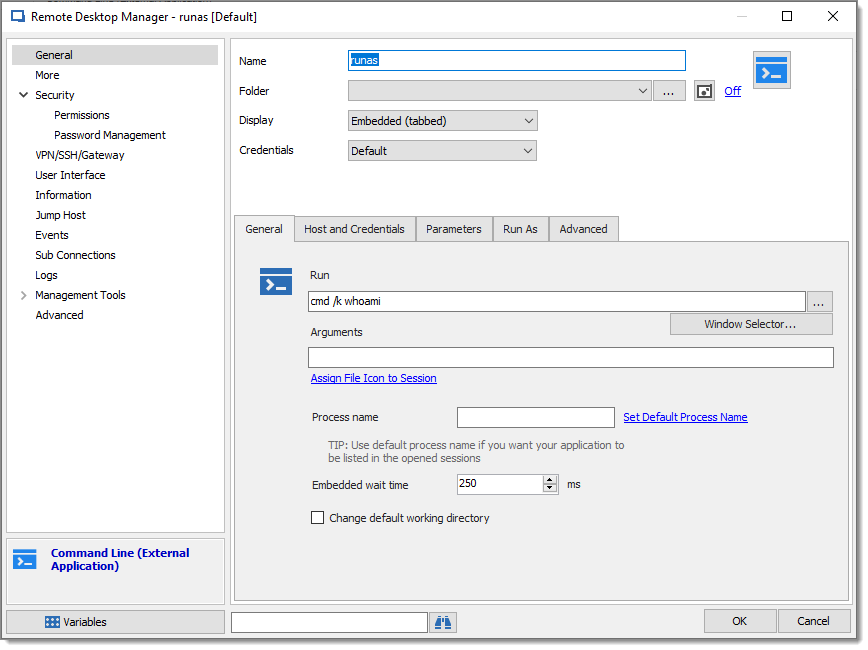Click the Remote Desktop Manager title bar icon

click(18, 17)
